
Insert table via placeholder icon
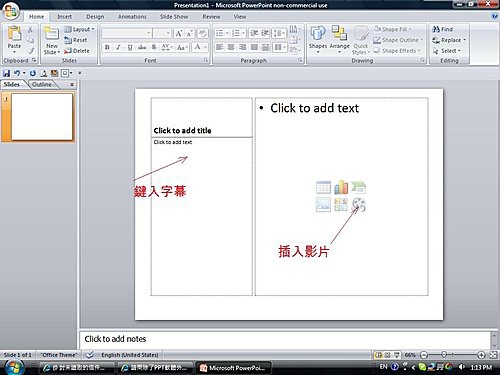click(x=323, y=188)
